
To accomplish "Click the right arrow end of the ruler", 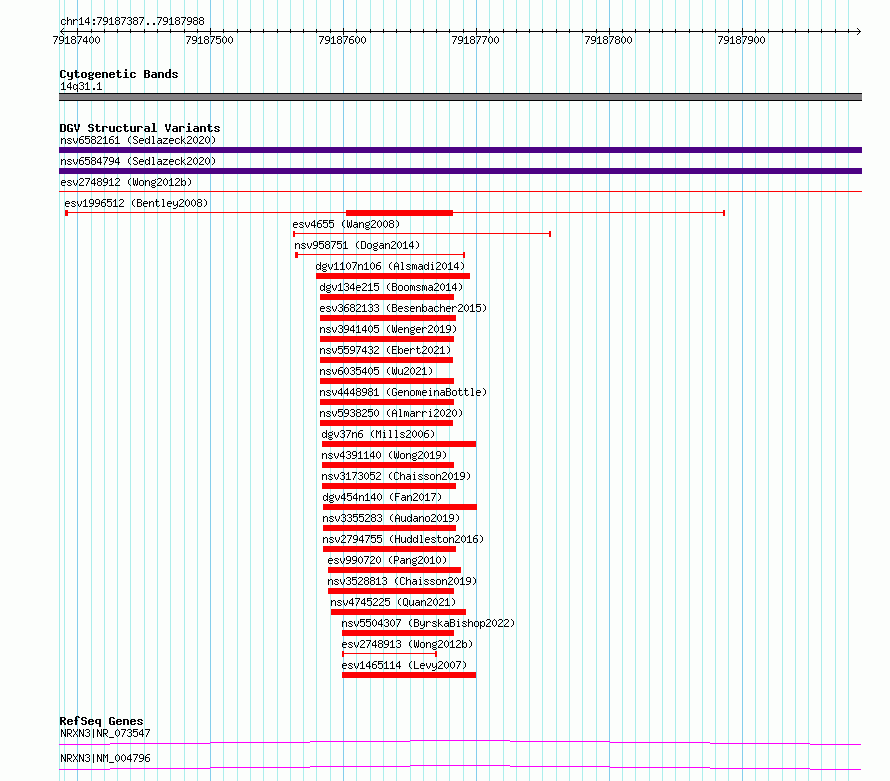I will pyautogui.click(x=859, y=31).
